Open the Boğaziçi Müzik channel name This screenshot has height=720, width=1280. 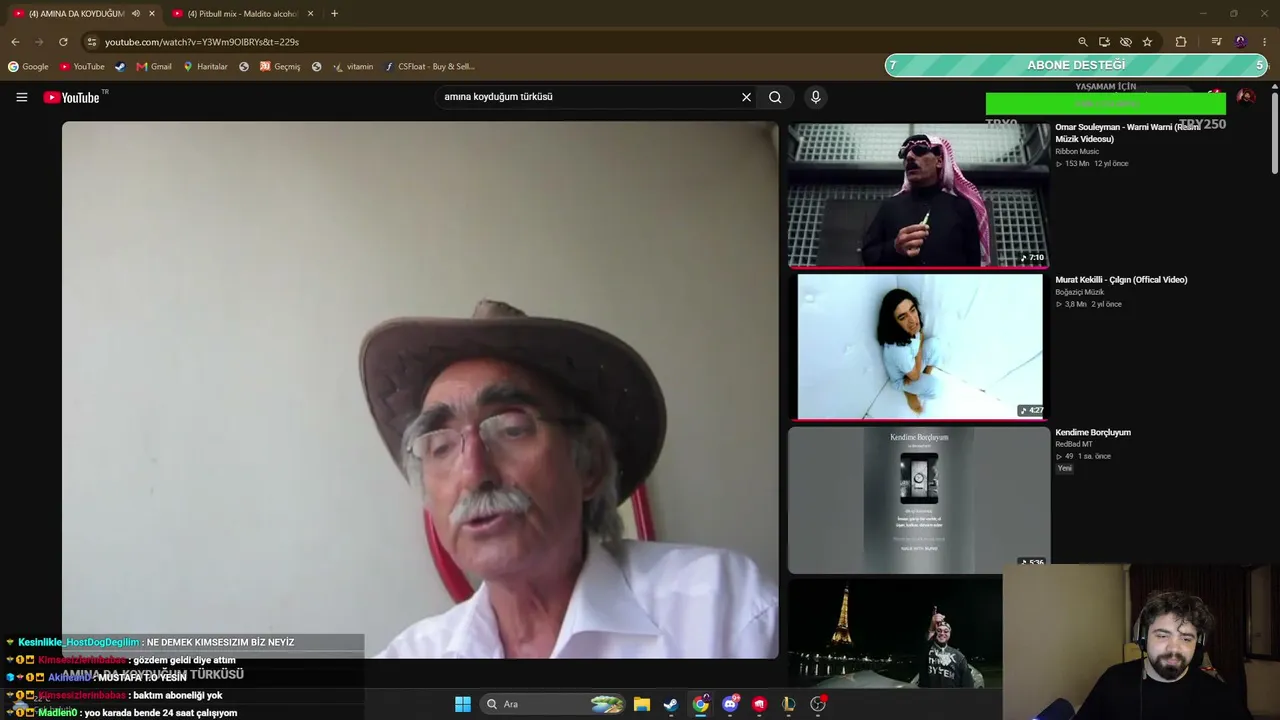(x=1080, y=292)
